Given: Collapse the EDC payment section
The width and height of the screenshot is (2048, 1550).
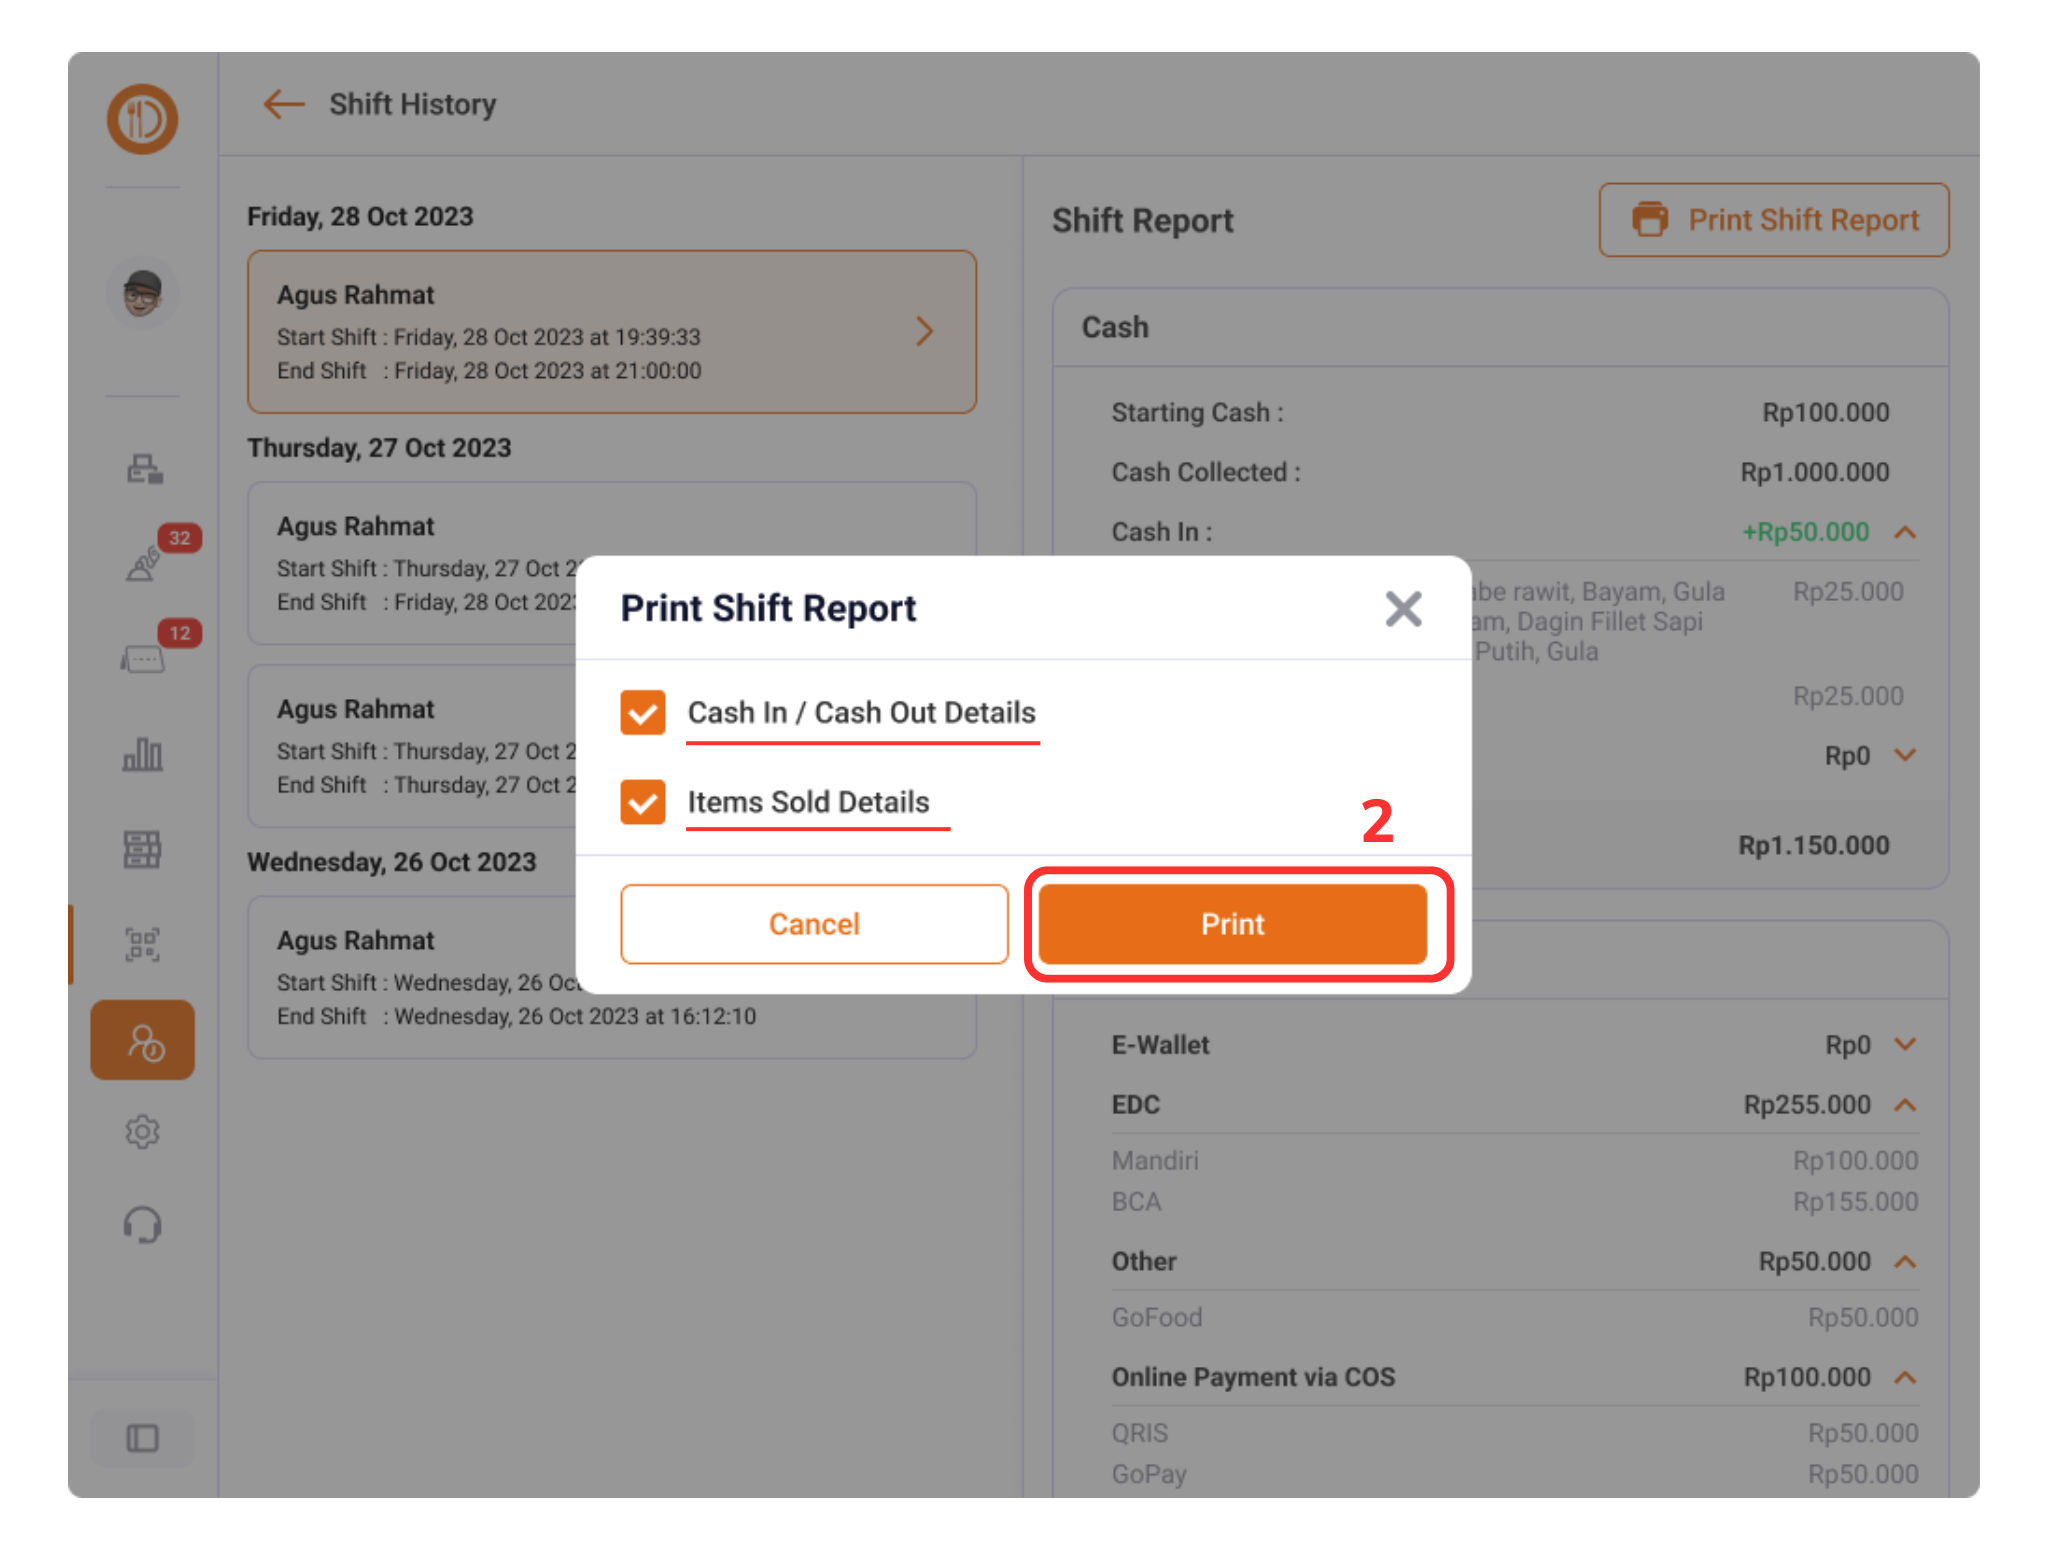Looking at the screenshot, I should click(1905, 1104).
